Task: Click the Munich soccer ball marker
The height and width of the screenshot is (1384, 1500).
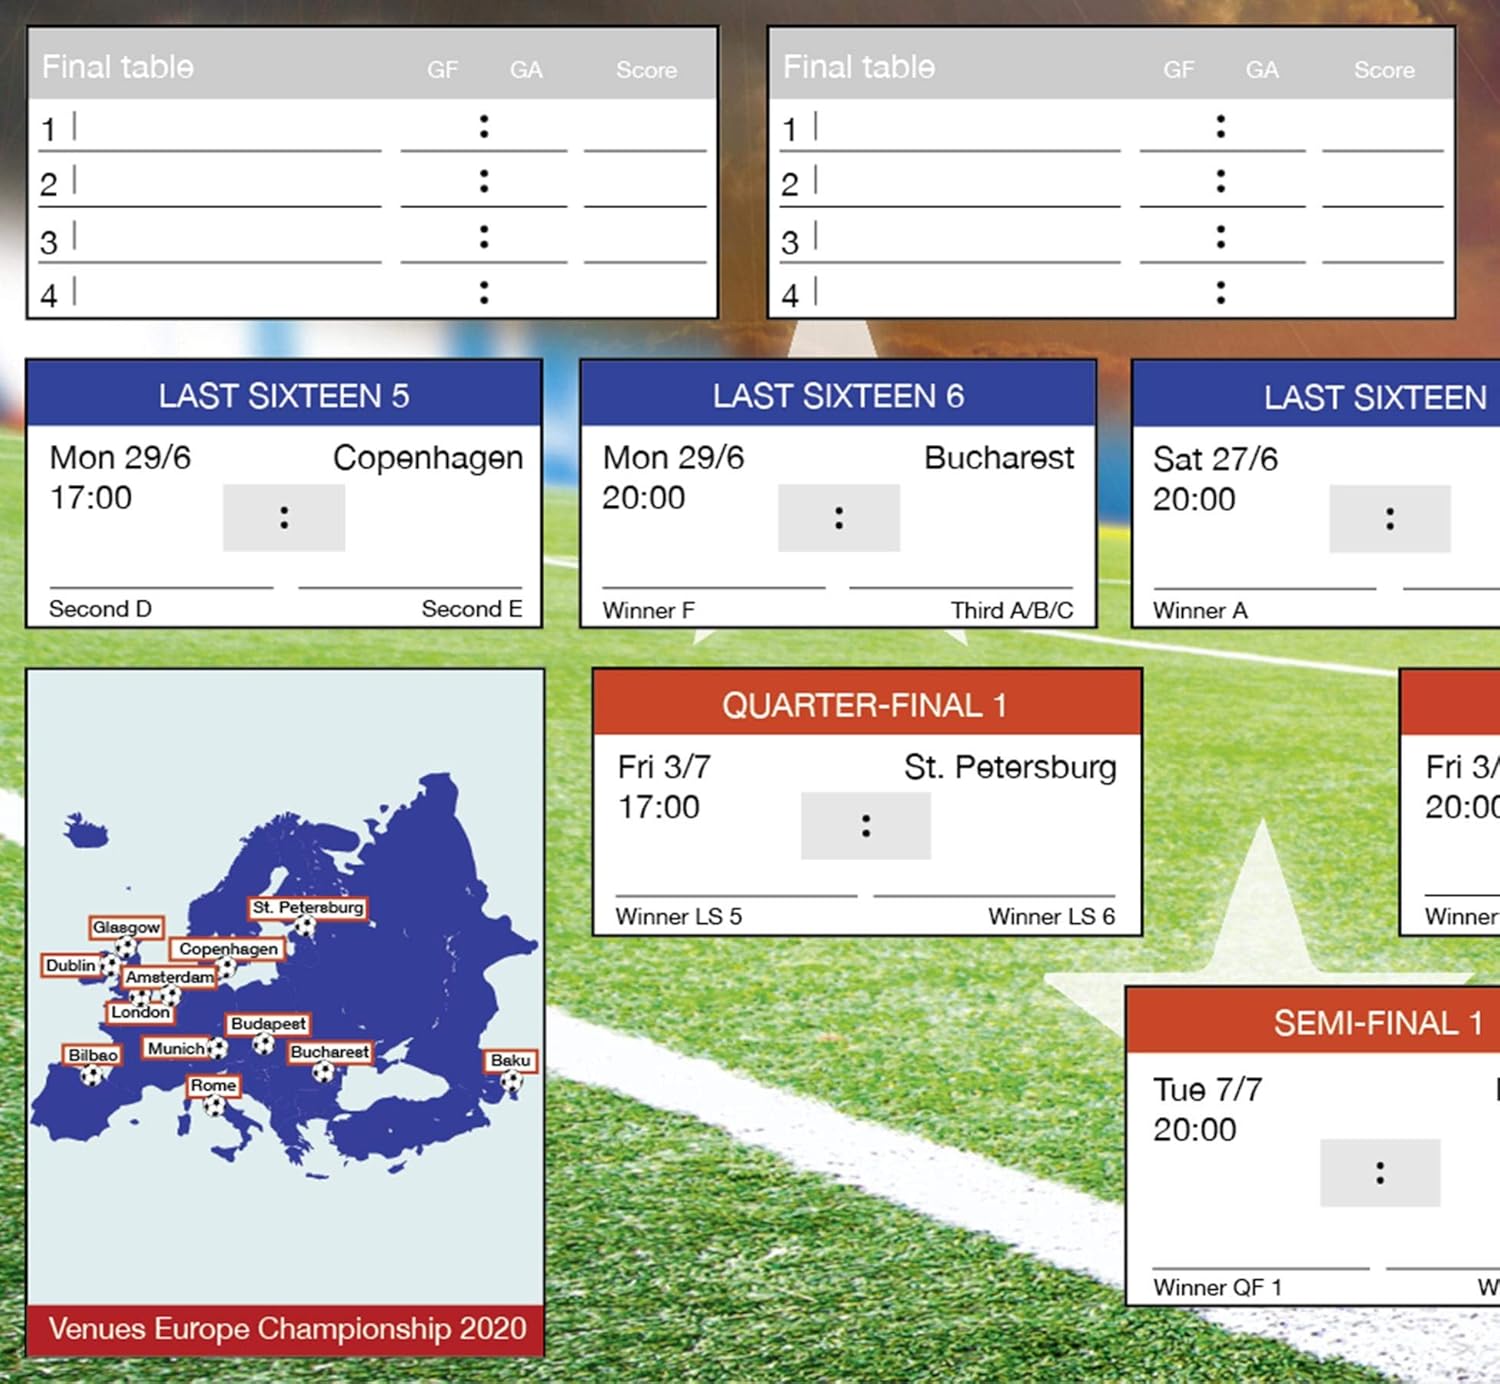Action: pyautogui.click(x=216, y=1049)
